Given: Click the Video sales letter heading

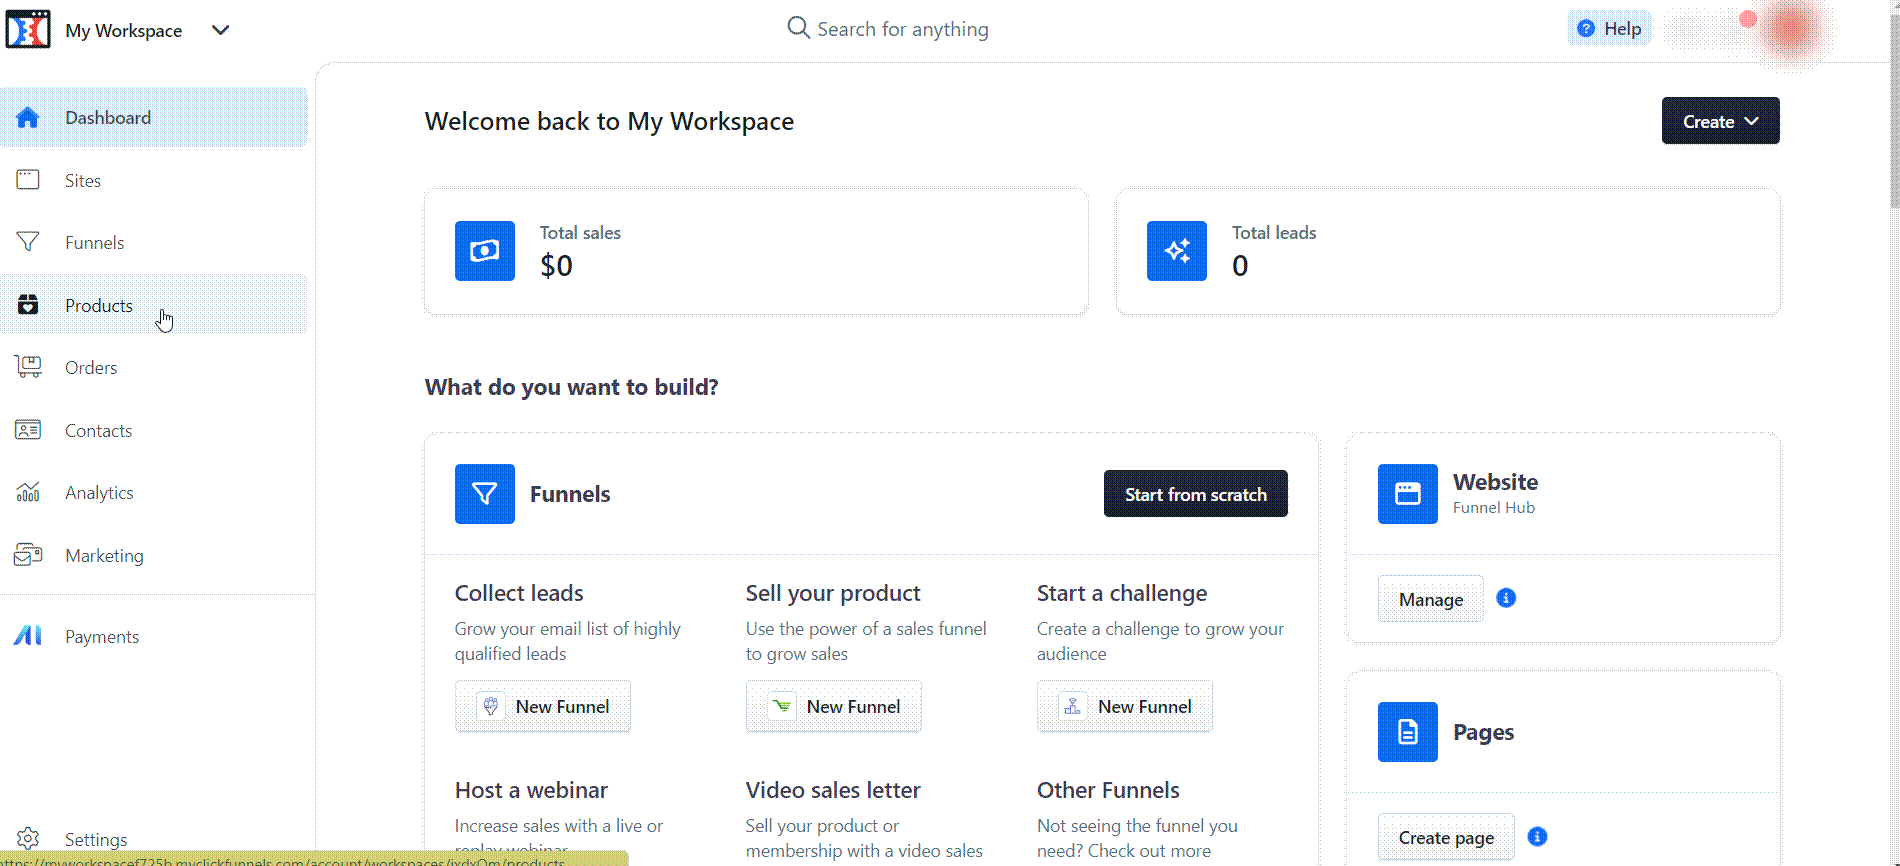Looking at the screenshot, I should (x=833, y=790).
